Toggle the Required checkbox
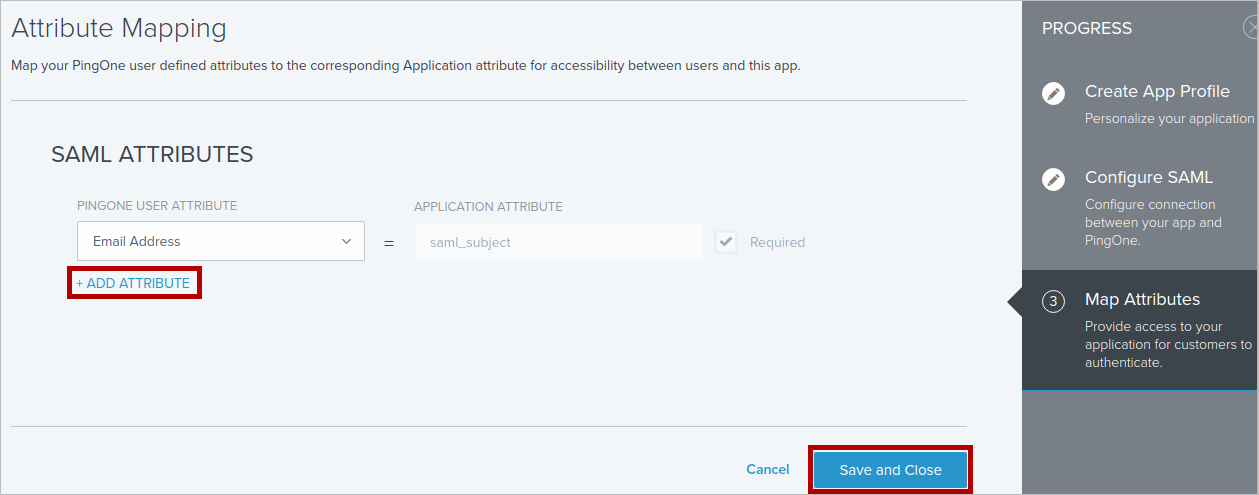Viewport: 1259px width, 495px height. [726, 242]
